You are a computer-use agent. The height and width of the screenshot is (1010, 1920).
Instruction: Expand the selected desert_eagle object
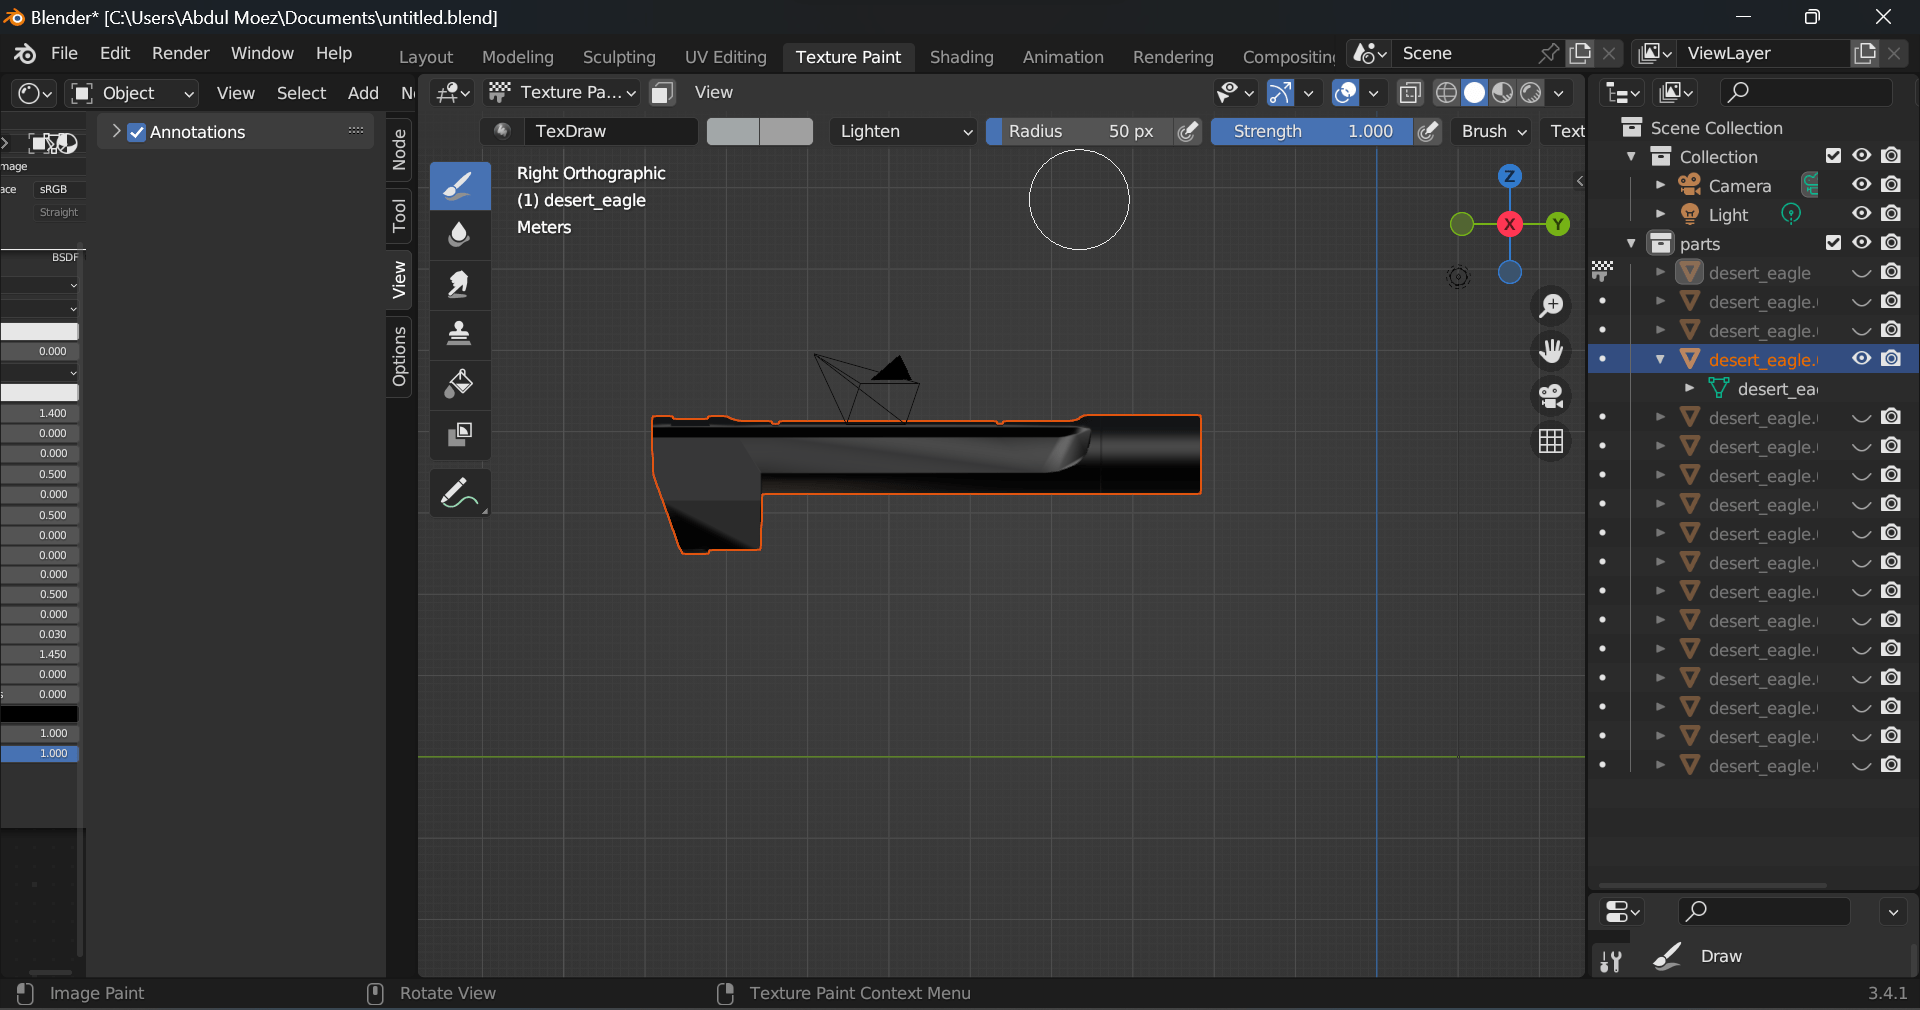tap(1660, 359)
